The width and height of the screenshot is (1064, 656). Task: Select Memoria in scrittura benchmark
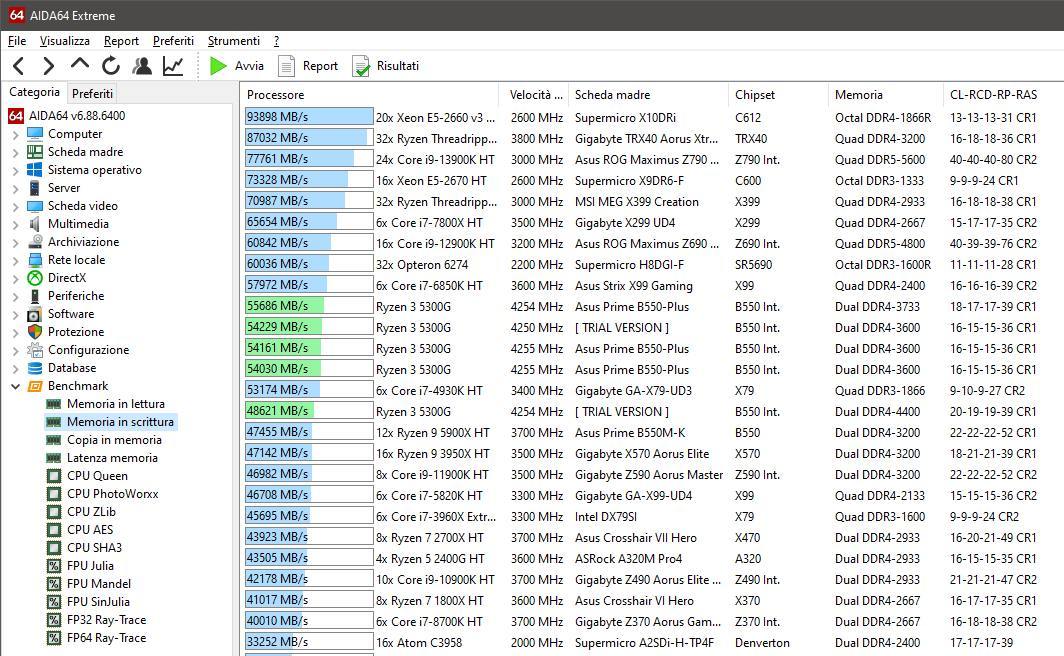[x=120, y=422]
